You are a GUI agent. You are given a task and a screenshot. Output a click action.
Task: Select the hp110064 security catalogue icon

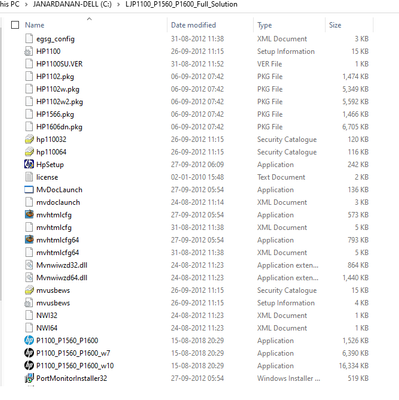(29, 152)
